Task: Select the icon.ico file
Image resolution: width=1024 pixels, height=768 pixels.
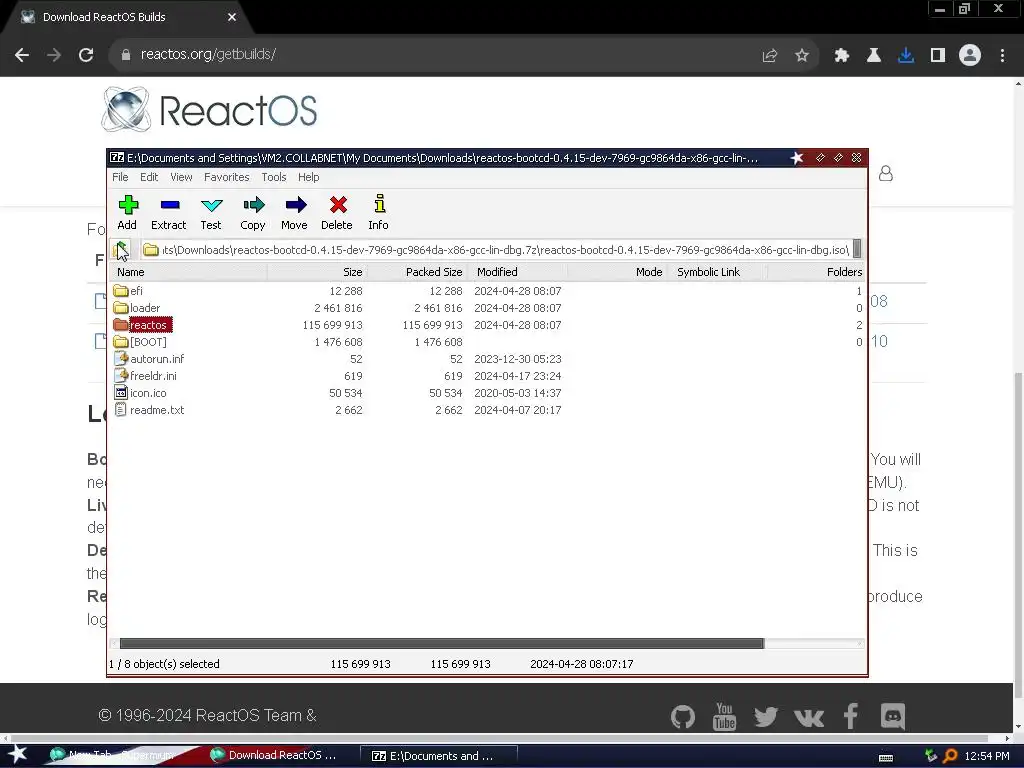Action: [140, 392]
